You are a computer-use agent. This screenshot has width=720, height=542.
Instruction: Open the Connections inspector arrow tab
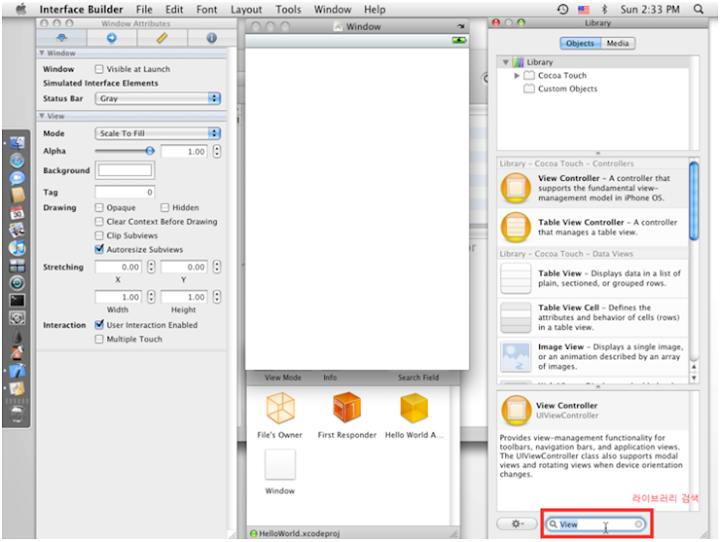coord(112,38)
